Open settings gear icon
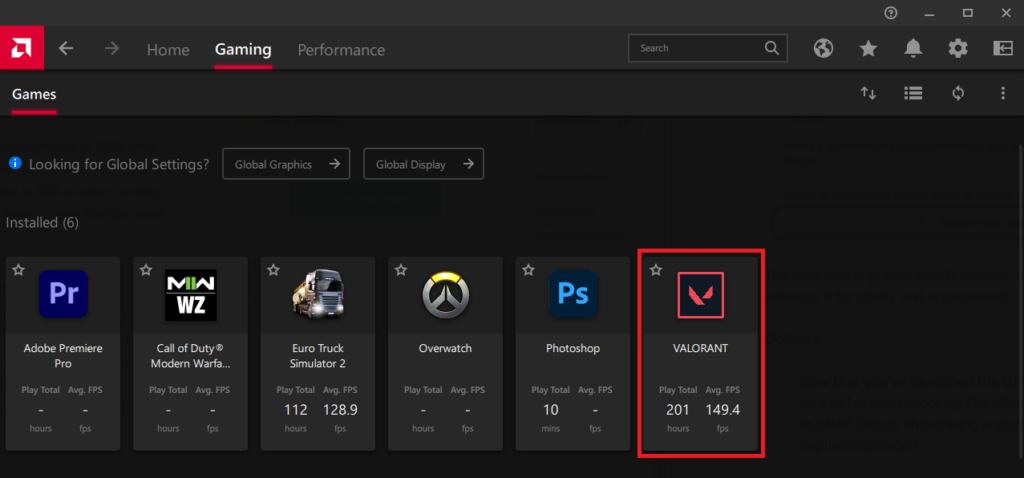 click(x=958, y=48)
